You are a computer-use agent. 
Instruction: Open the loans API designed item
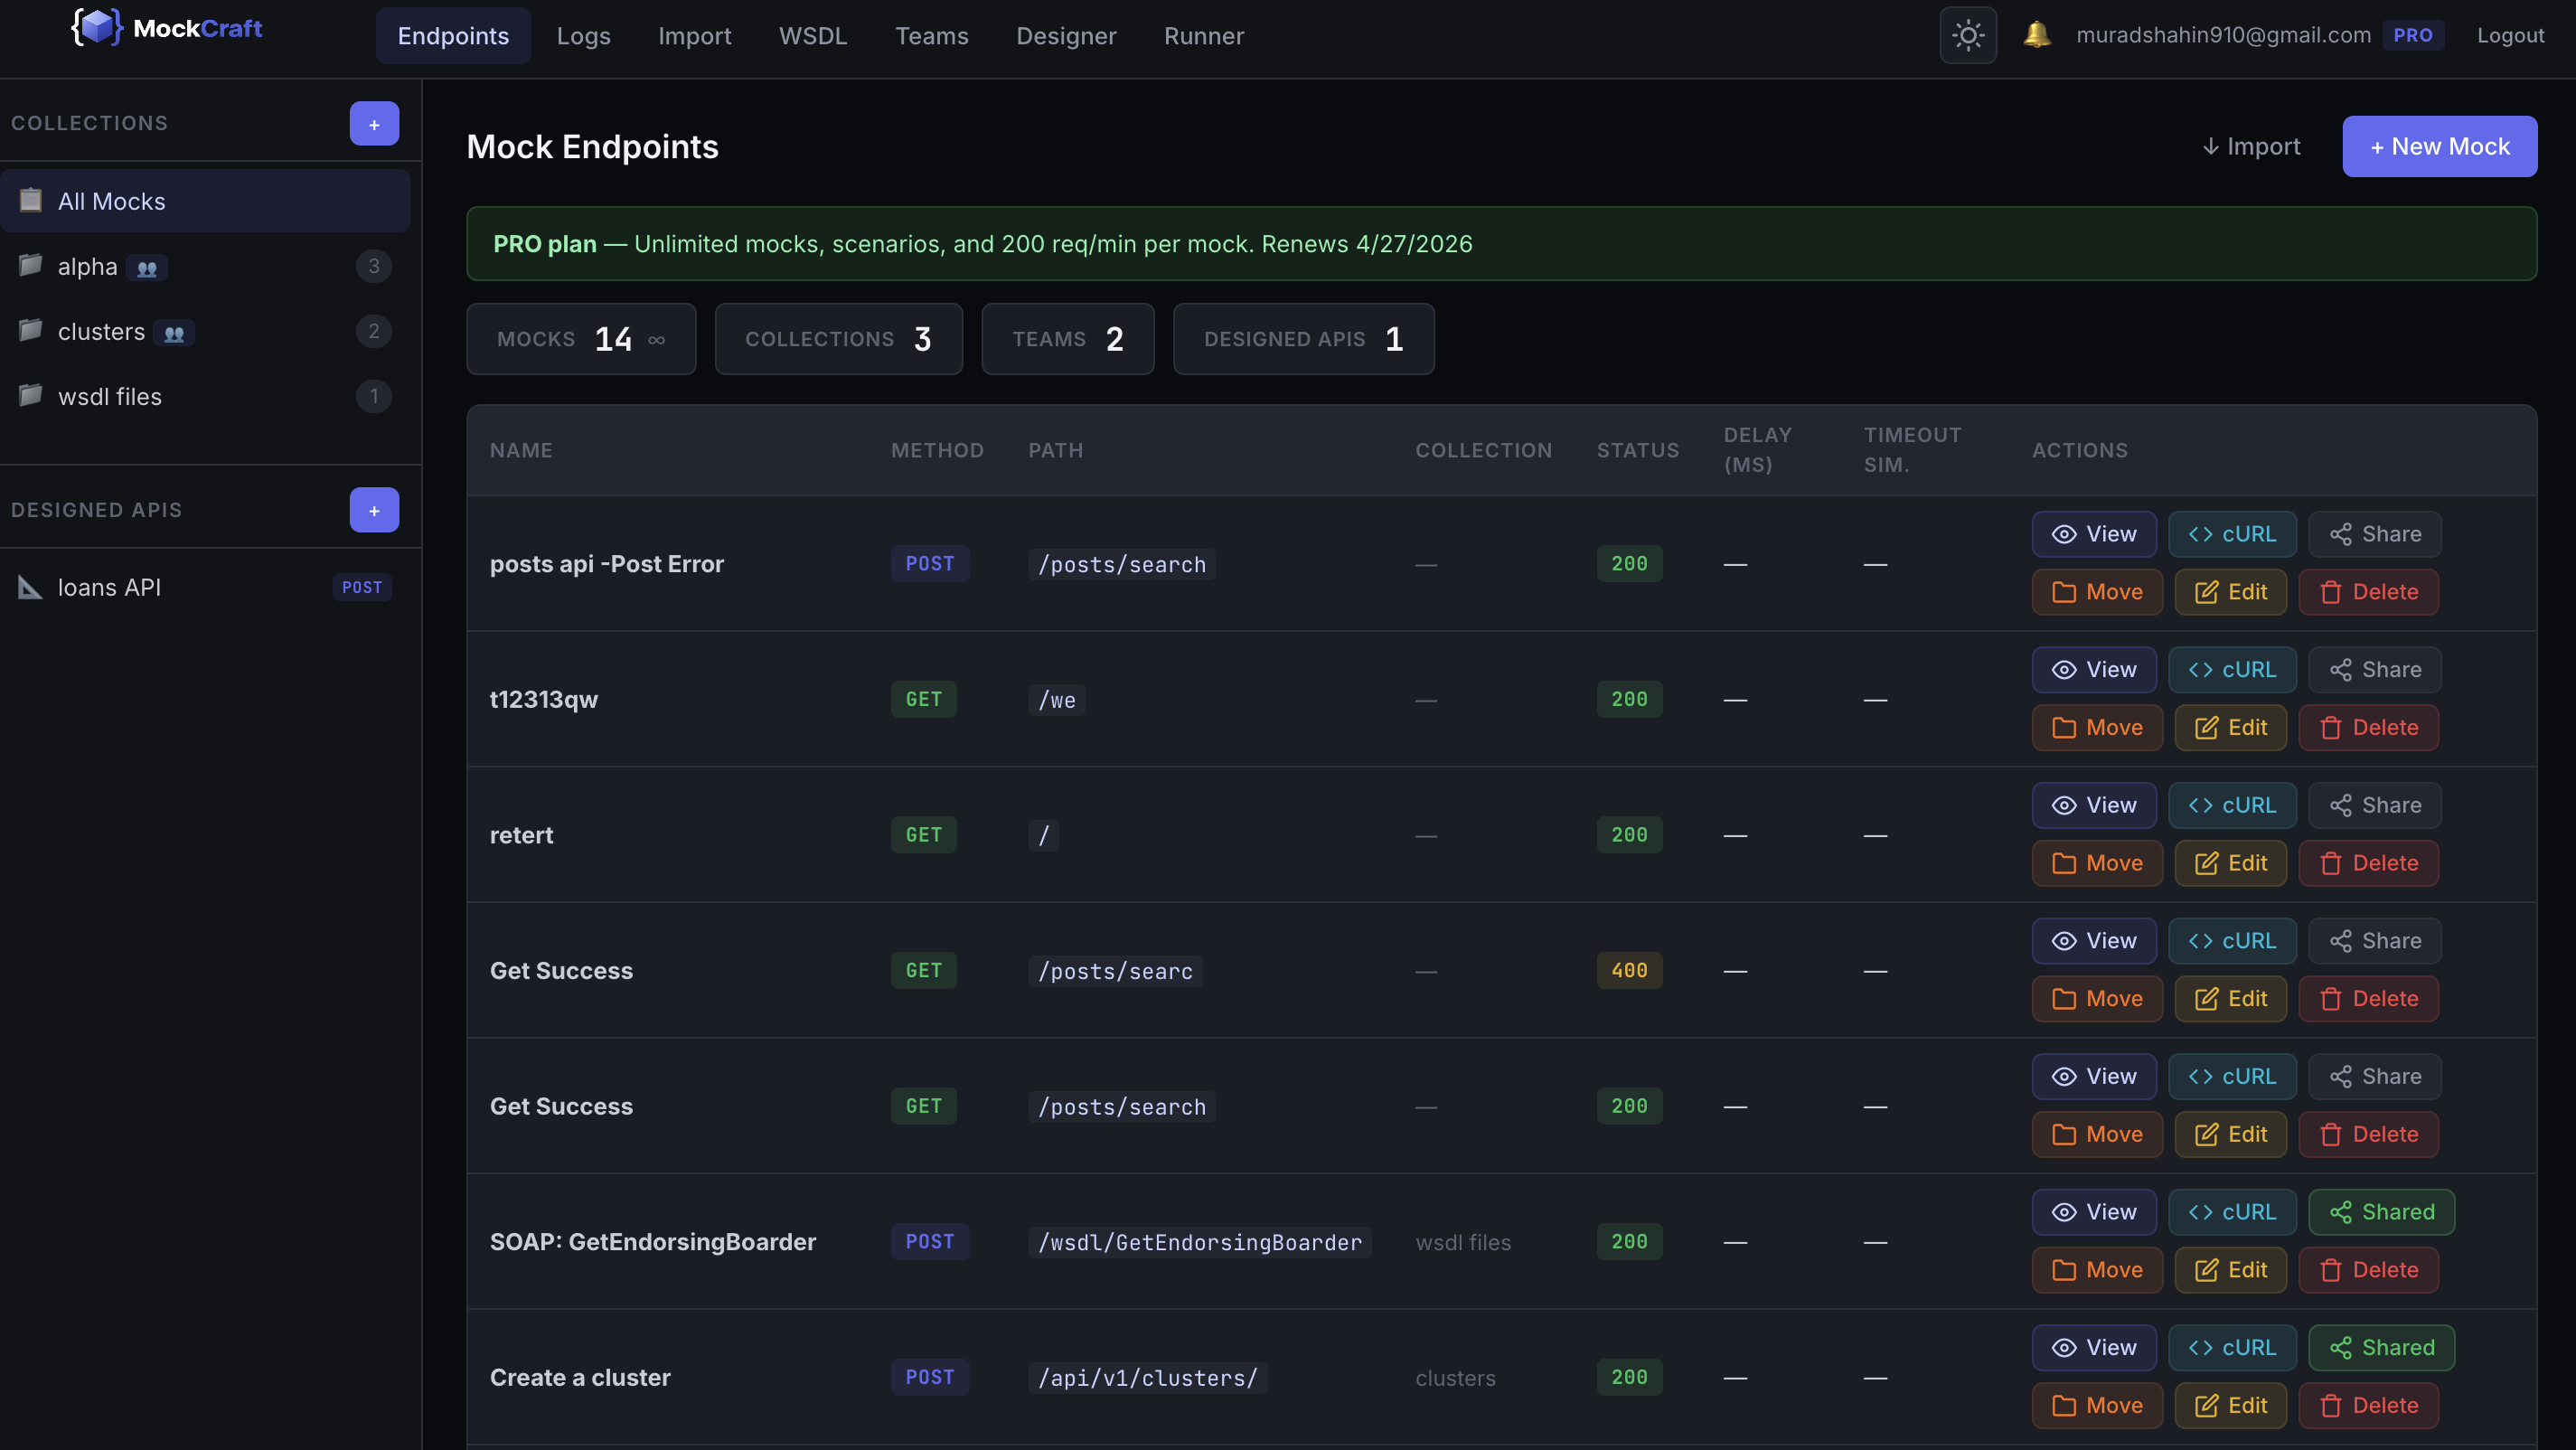coord(109,588)
